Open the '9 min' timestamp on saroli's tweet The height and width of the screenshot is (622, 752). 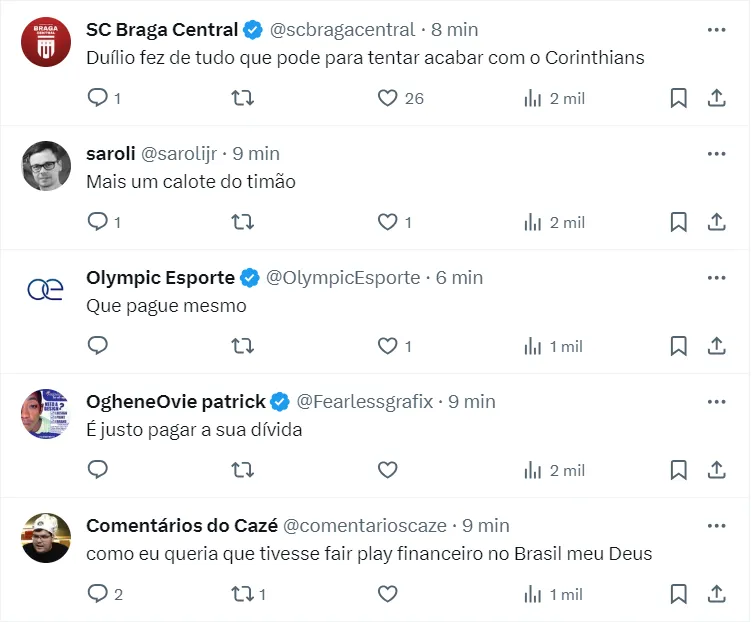256,154
